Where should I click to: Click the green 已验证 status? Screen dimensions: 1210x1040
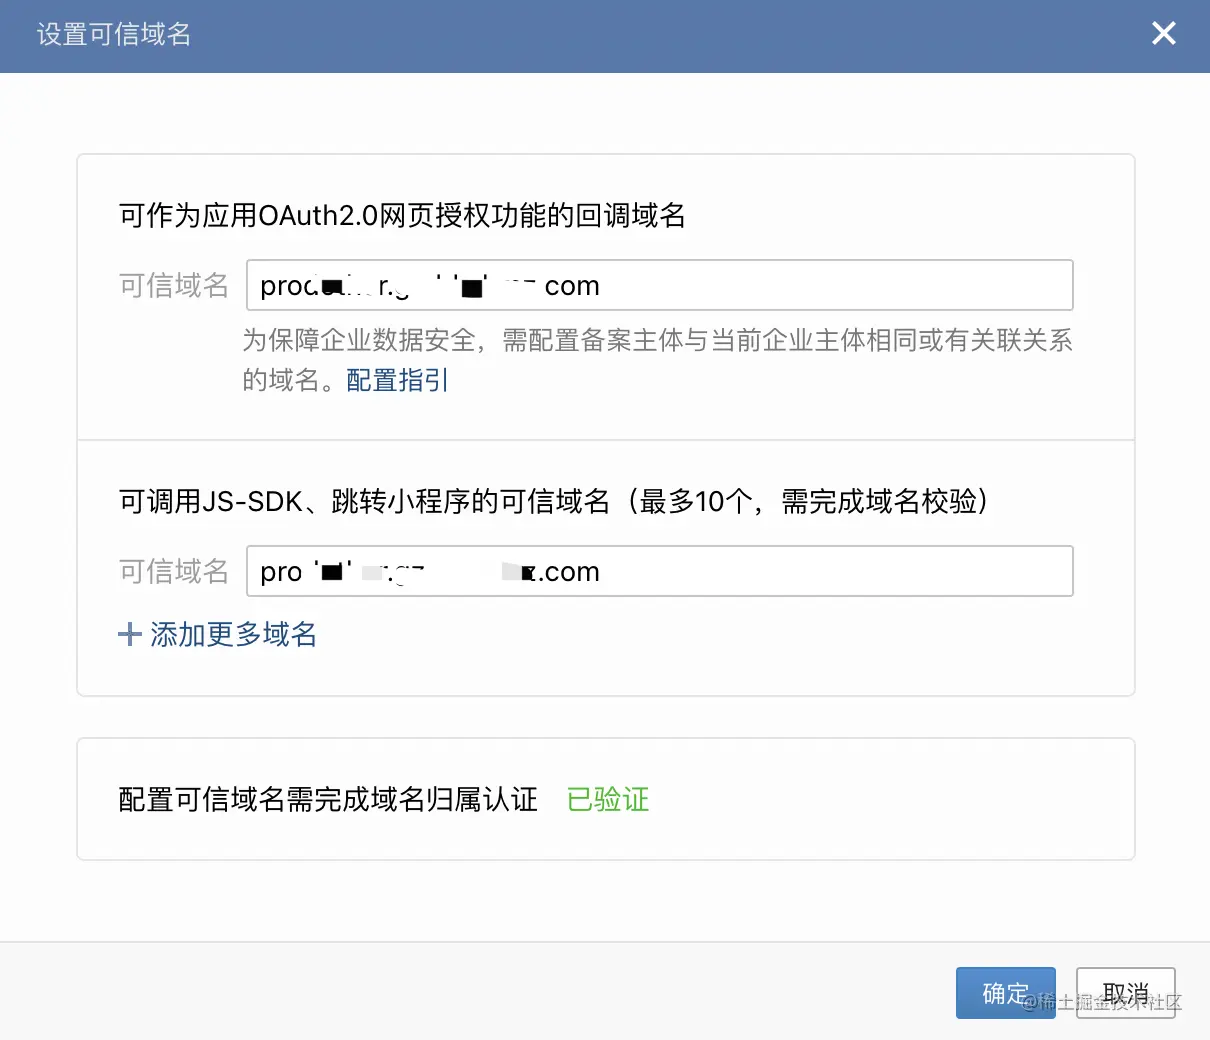(x=607, y=799)
